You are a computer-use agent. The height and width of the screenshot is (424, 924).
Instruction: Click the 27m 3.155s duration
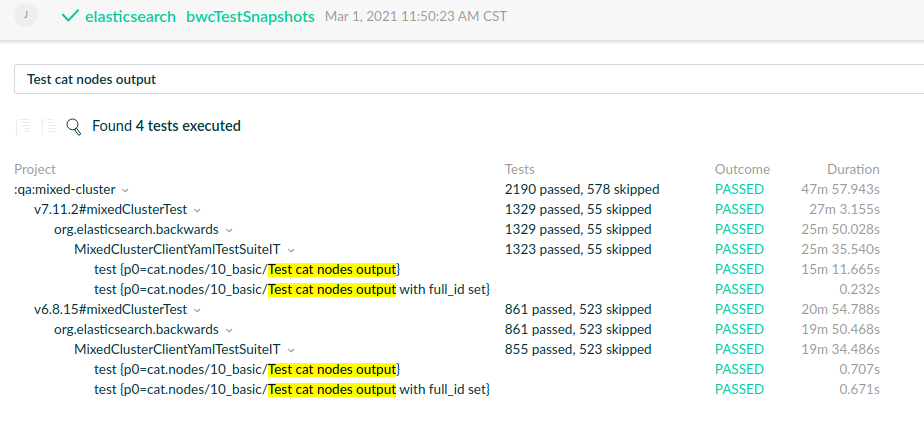844,210
